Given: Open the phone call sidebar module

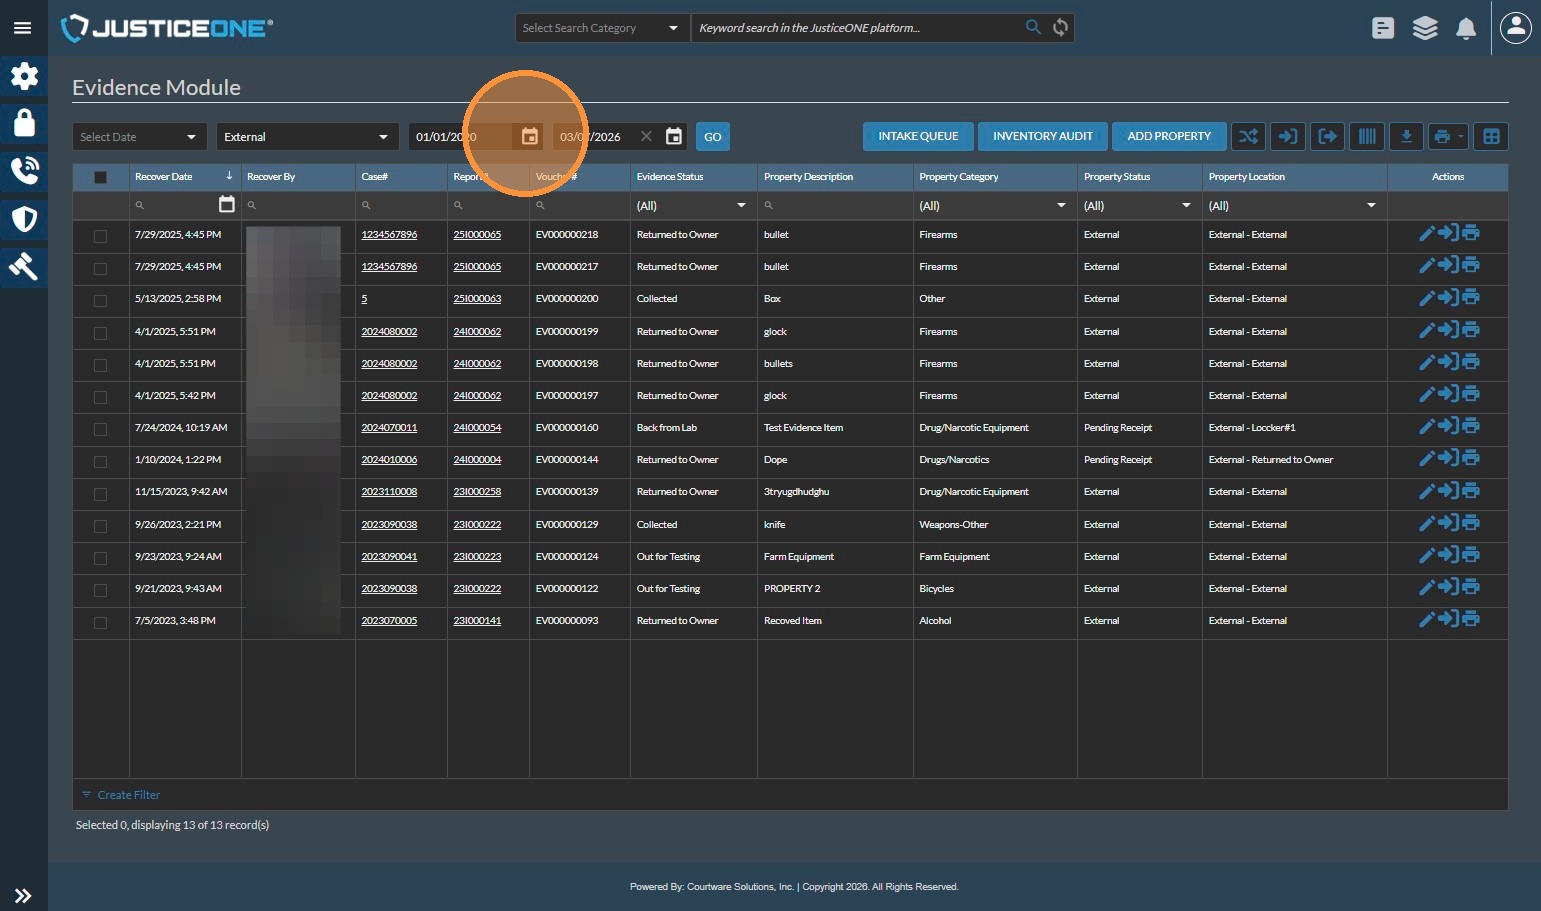Looking at the screenshot, I should pos(24,171).
